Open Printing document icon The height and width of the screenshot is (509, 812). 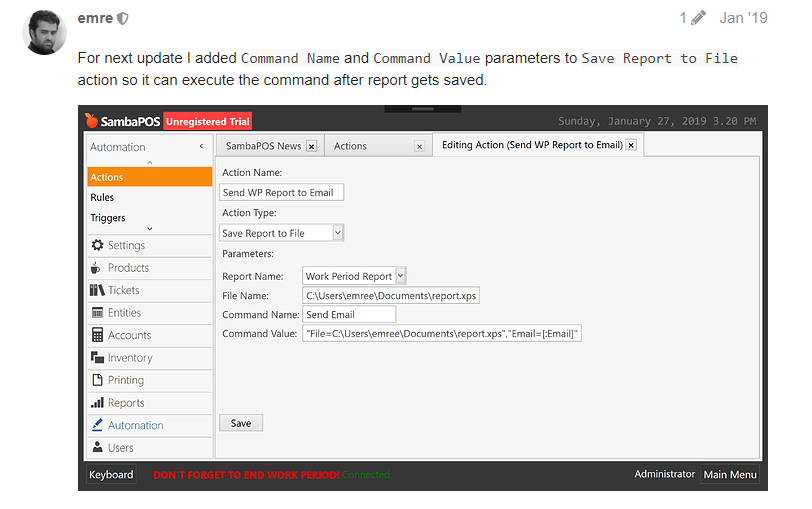pyautogui.click(x=97, y=380)
